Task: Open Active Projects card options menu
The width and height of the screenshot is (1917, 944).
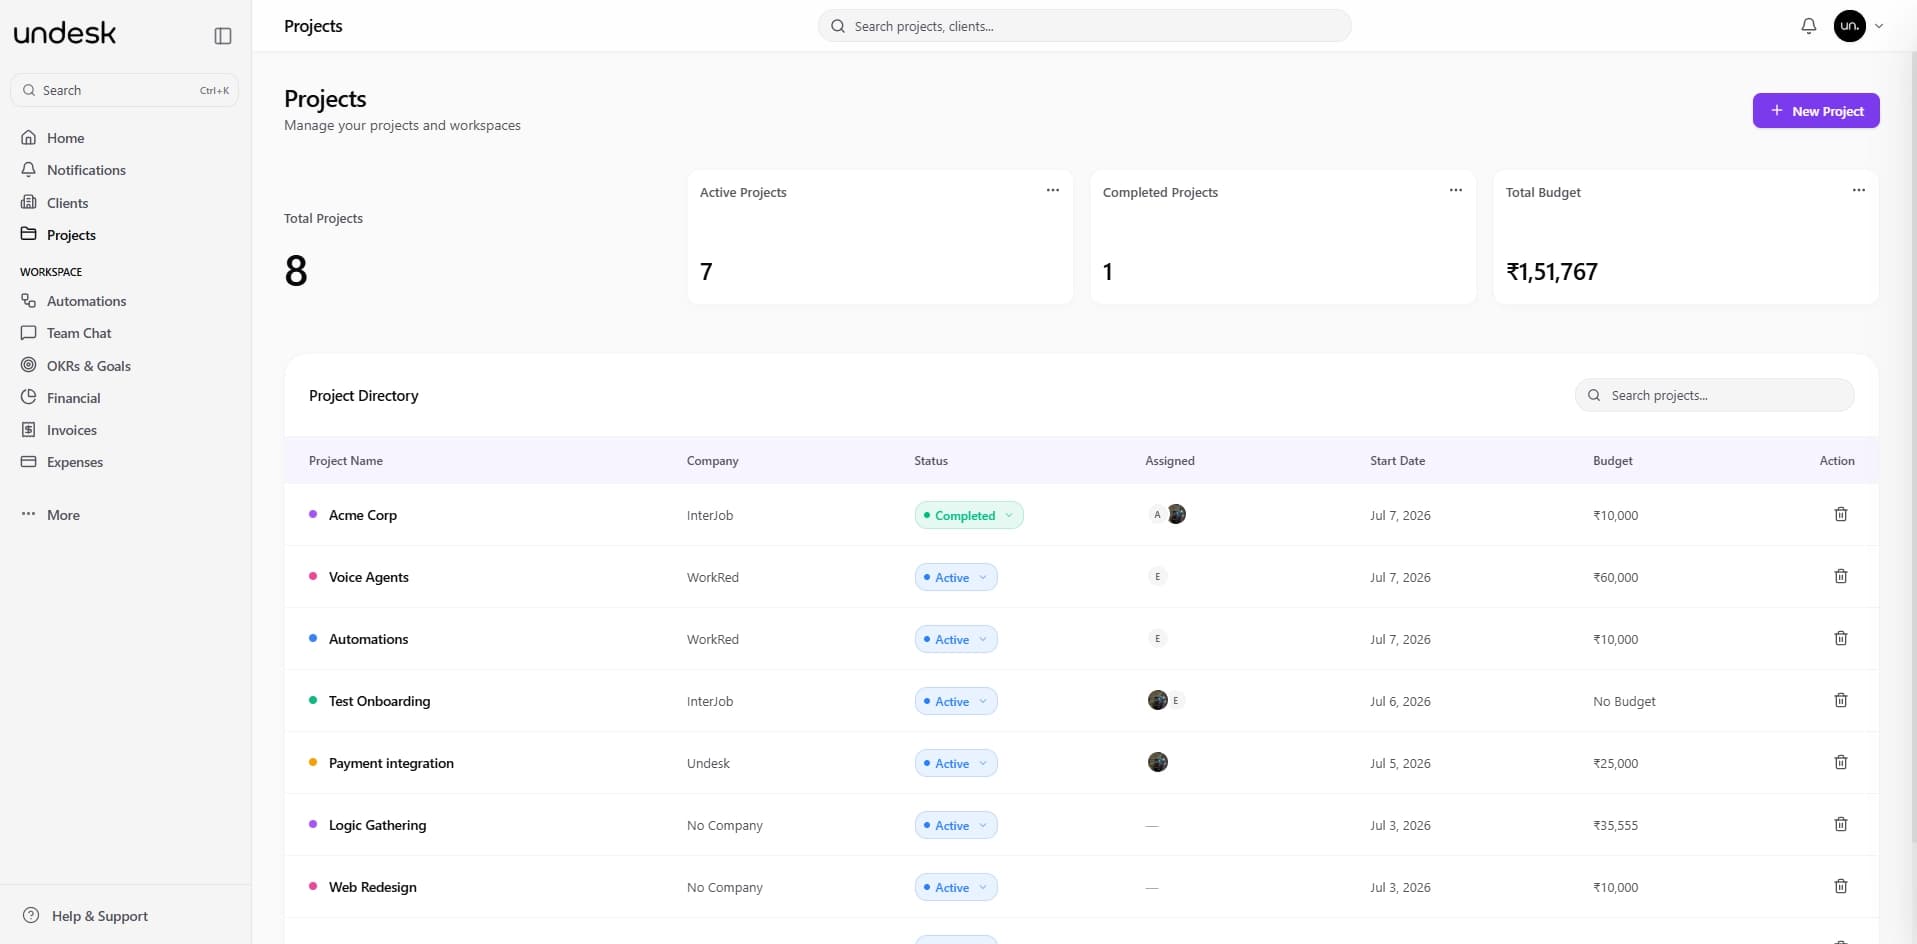Action: pos(1052,190)
